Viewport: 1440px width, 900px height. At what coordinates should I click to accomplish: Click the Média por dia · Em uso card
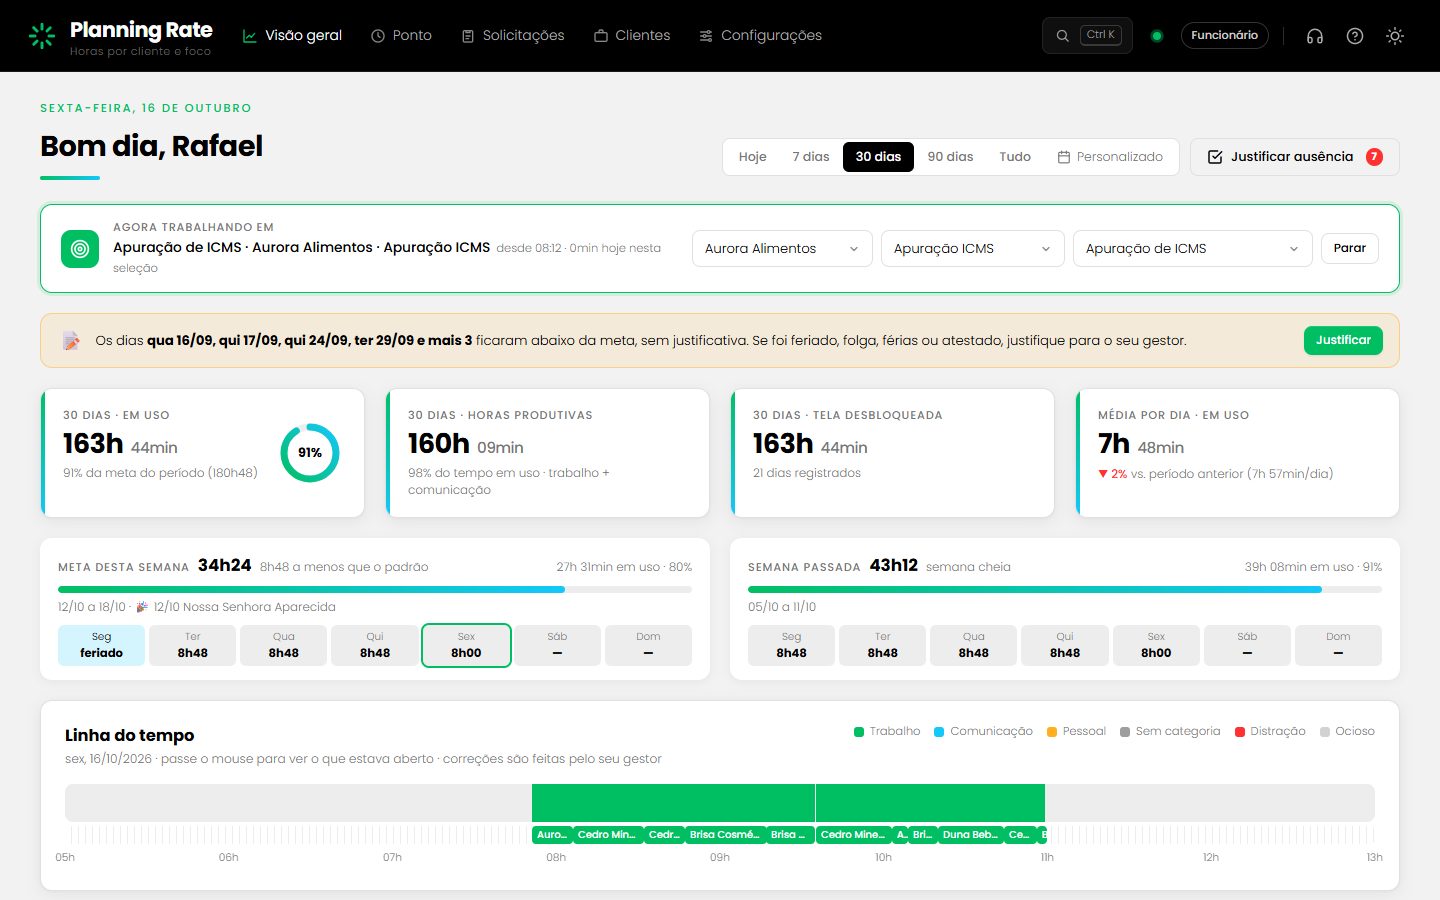click(x=1238, y=453)
